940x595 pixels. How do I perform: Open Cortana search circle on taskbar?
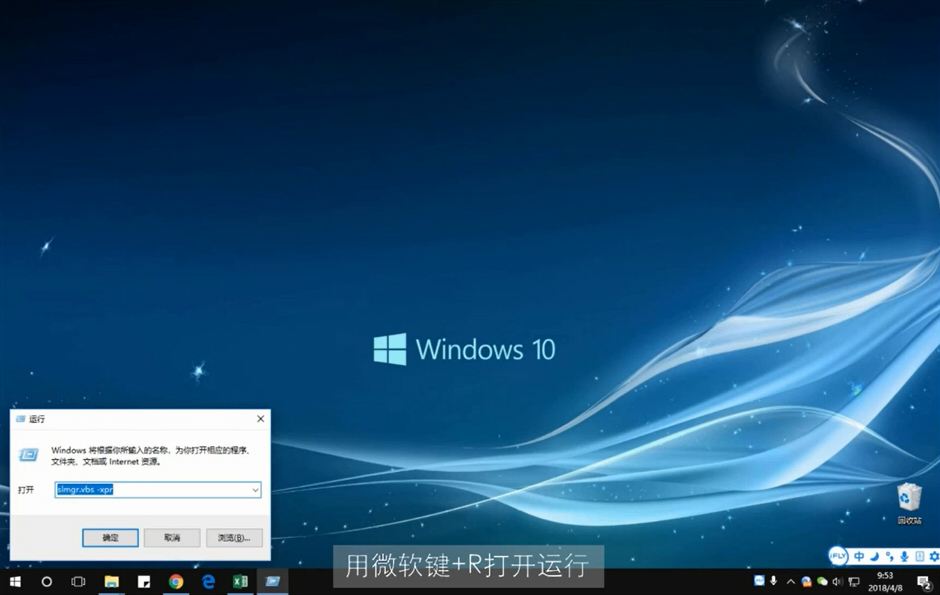click(x=47, y=582)
